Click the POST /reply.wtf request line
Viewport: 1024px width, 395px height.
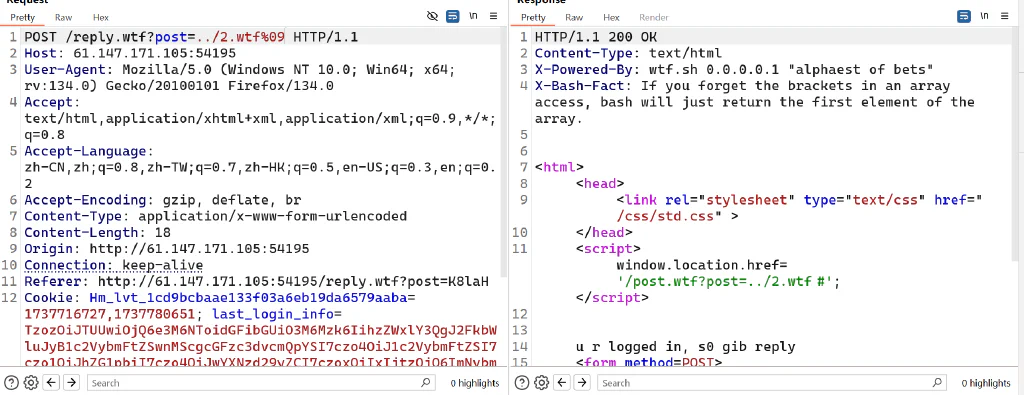point(191,37)
